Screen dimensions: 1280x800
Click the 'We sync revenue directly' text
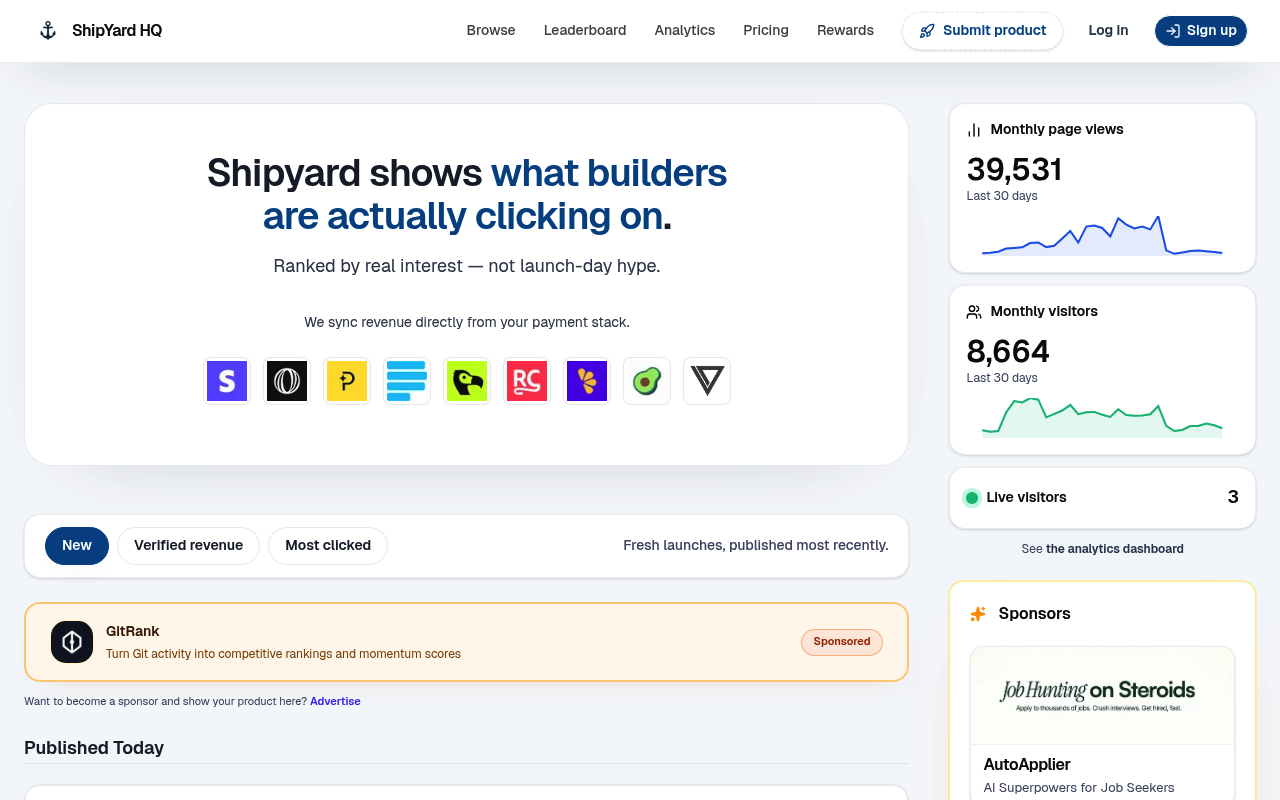[x=467, y=323]
